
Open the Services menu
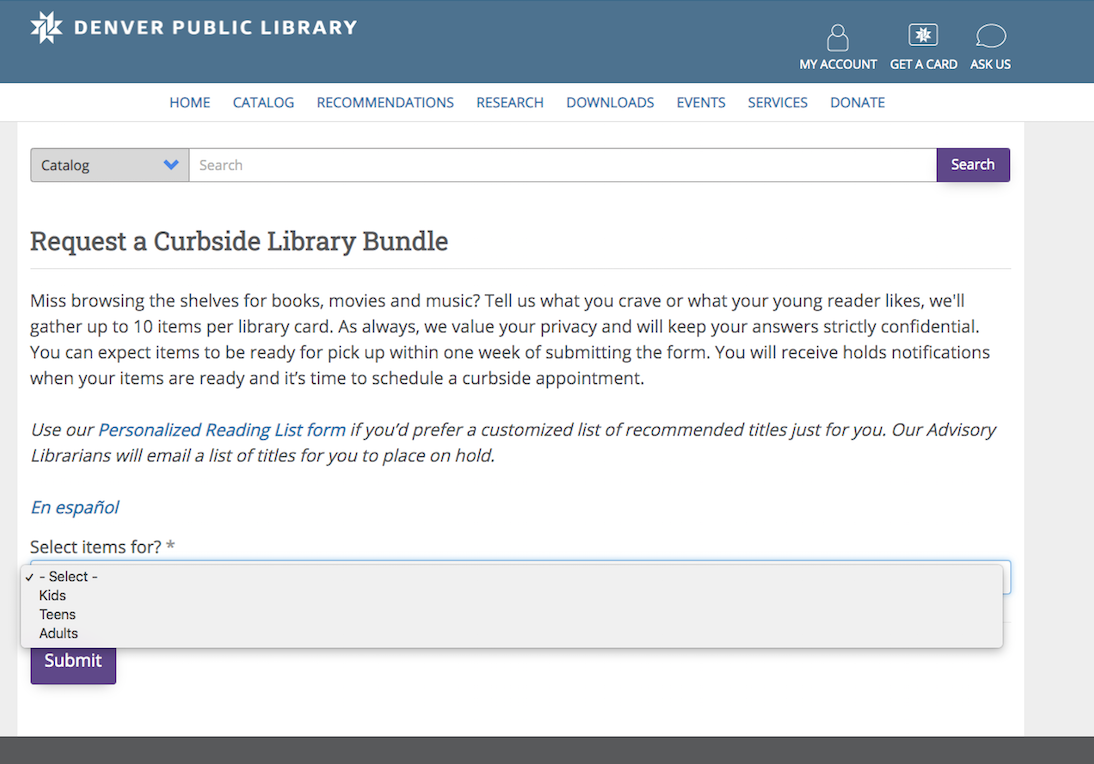pos(778,103)
